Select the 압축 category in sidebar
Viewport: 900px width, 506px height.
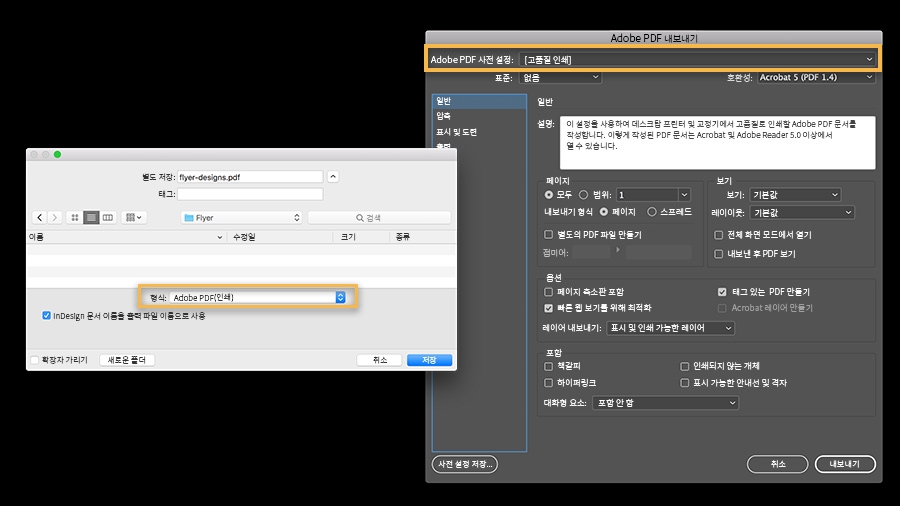coord(479,116)
